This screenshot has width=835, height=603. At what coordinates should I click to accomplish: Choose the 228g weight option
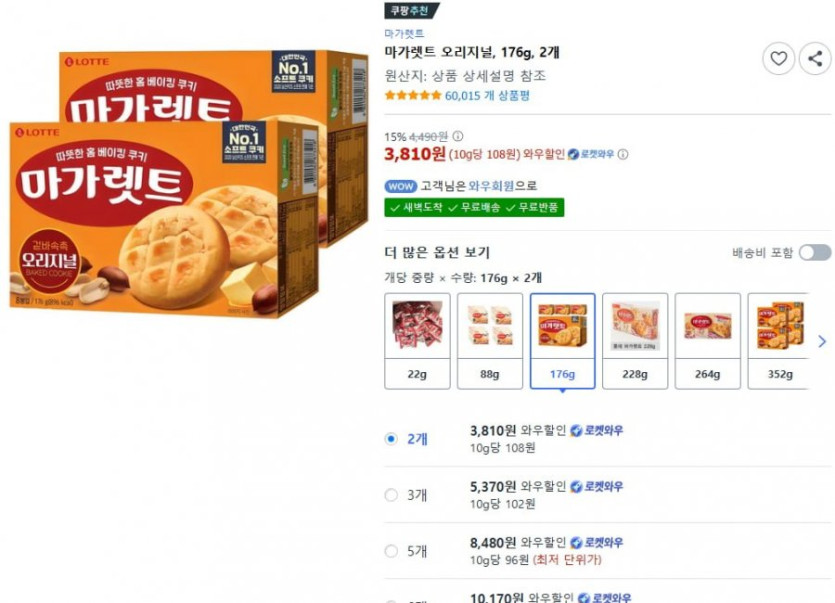point(635,340)
